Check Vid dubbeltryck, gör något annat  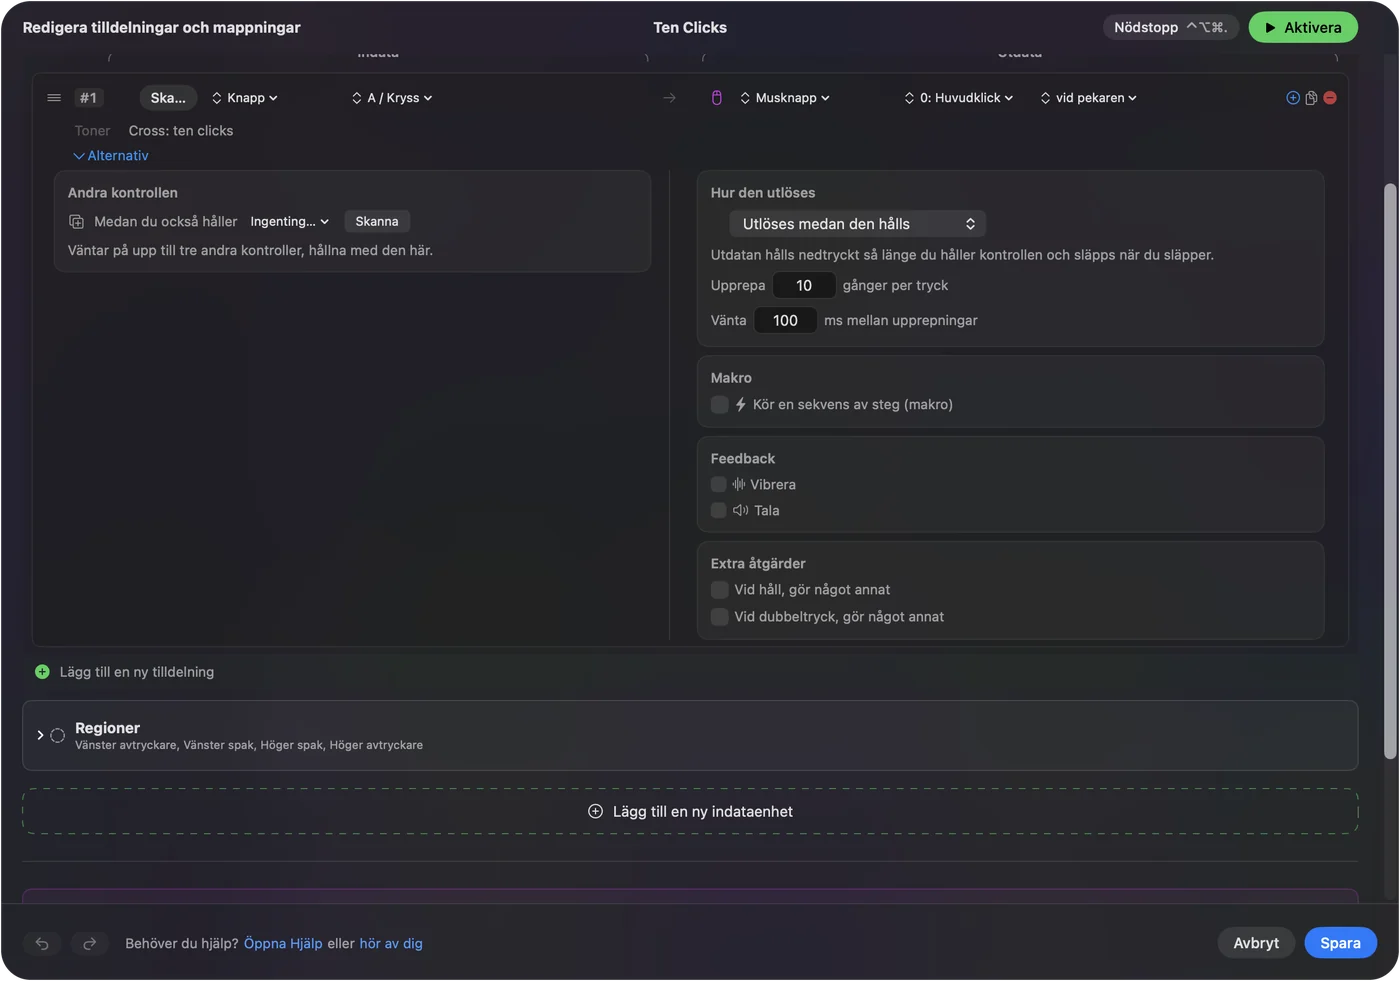tap(719, 617)
